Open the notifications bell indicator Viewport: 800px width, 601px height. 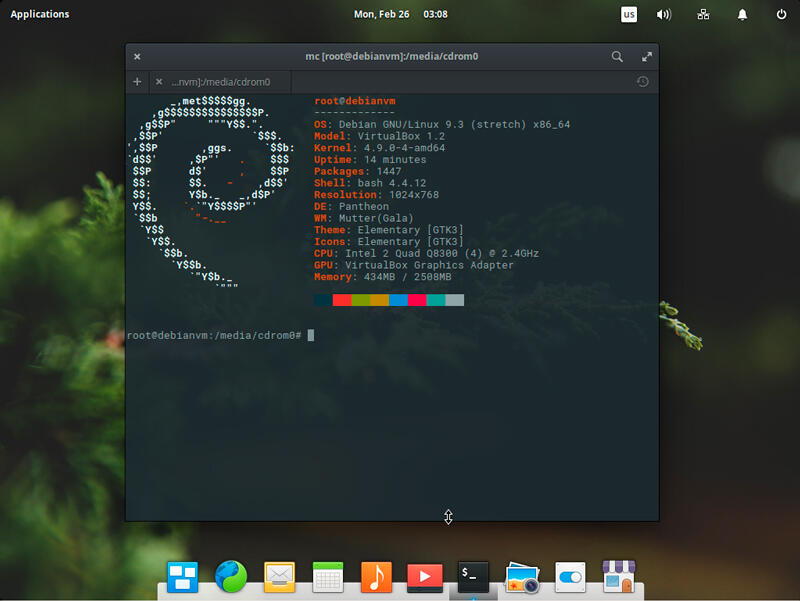[742, 14]
